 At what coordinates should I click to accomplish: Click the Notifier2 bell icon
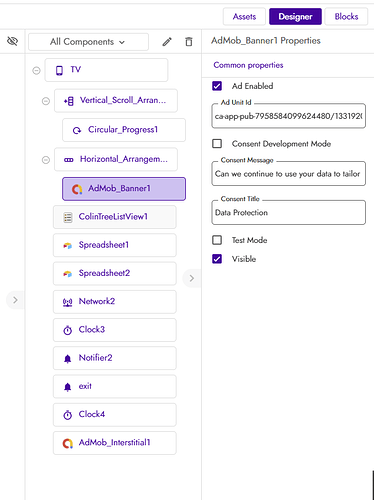(x=68, y=359)
